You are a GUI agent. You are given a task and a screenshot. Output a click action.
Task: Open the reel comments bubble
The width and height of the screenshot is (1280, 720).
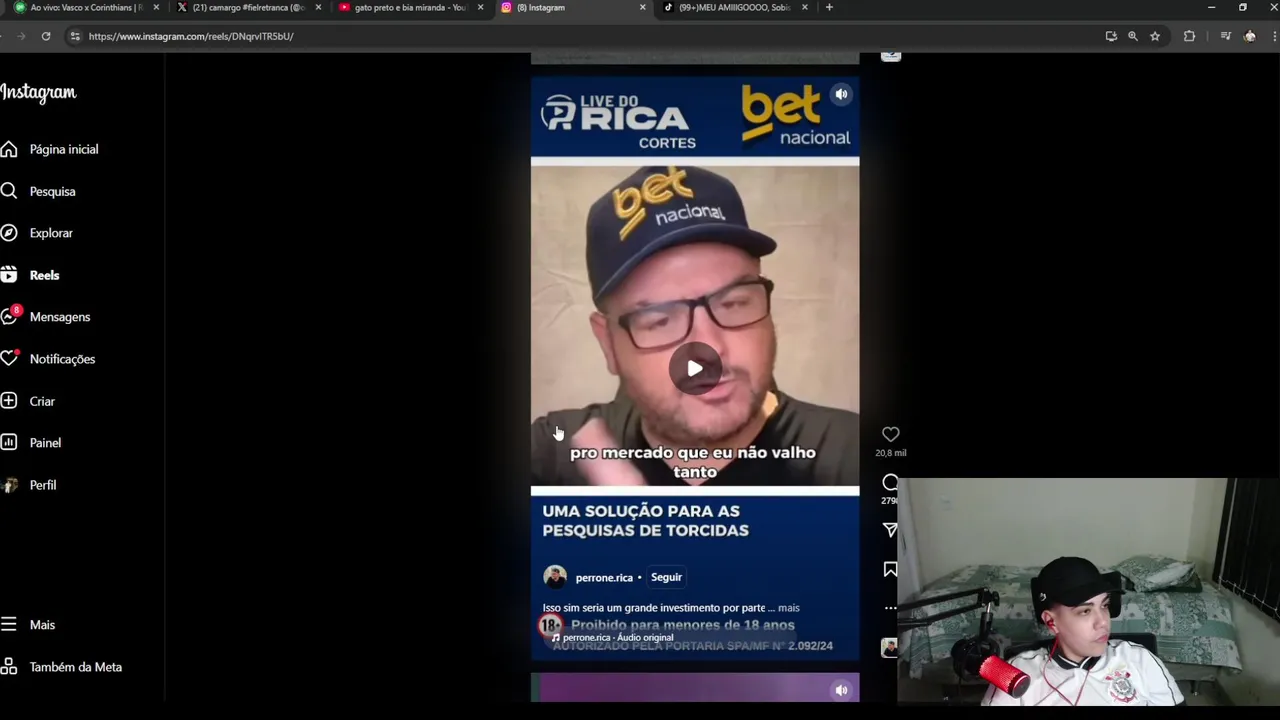(x=890, y=482)
